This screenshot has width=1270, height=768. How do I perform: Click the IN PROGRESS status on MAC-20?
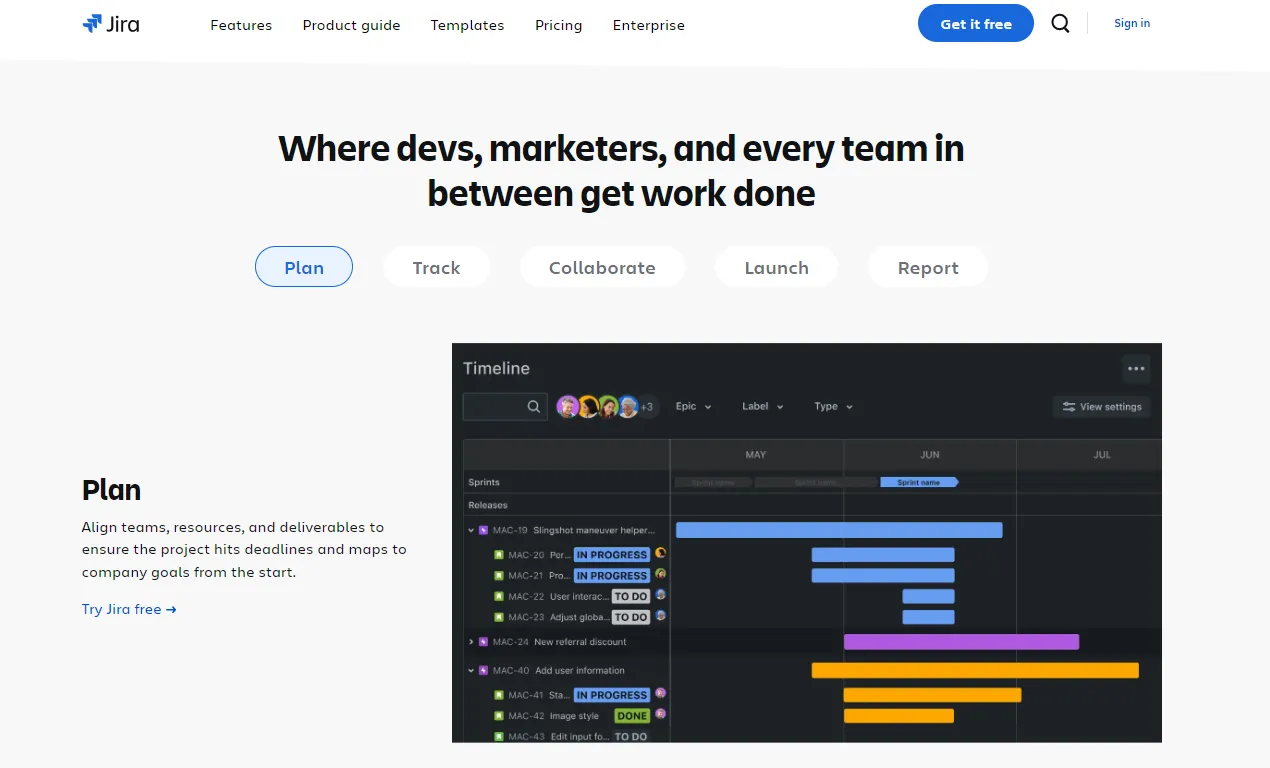(612, 554)
